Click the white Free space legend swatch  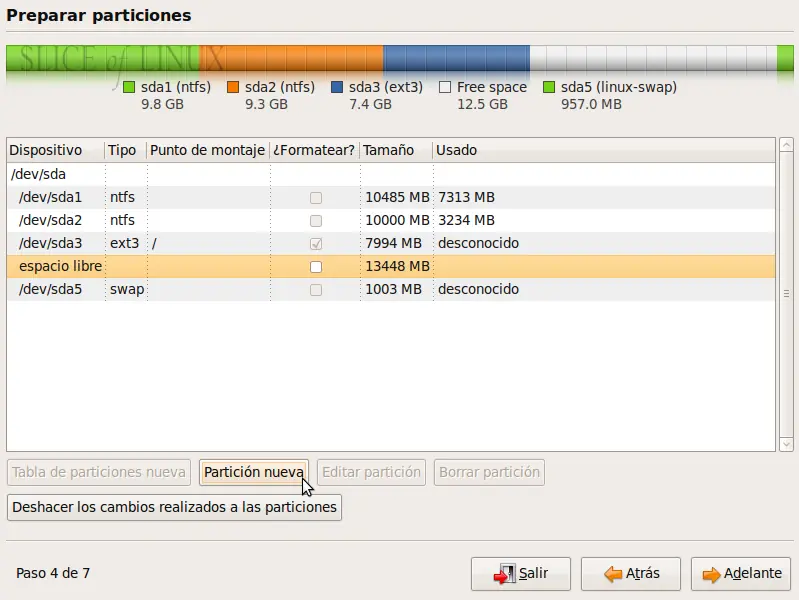(x=445, y=87)
